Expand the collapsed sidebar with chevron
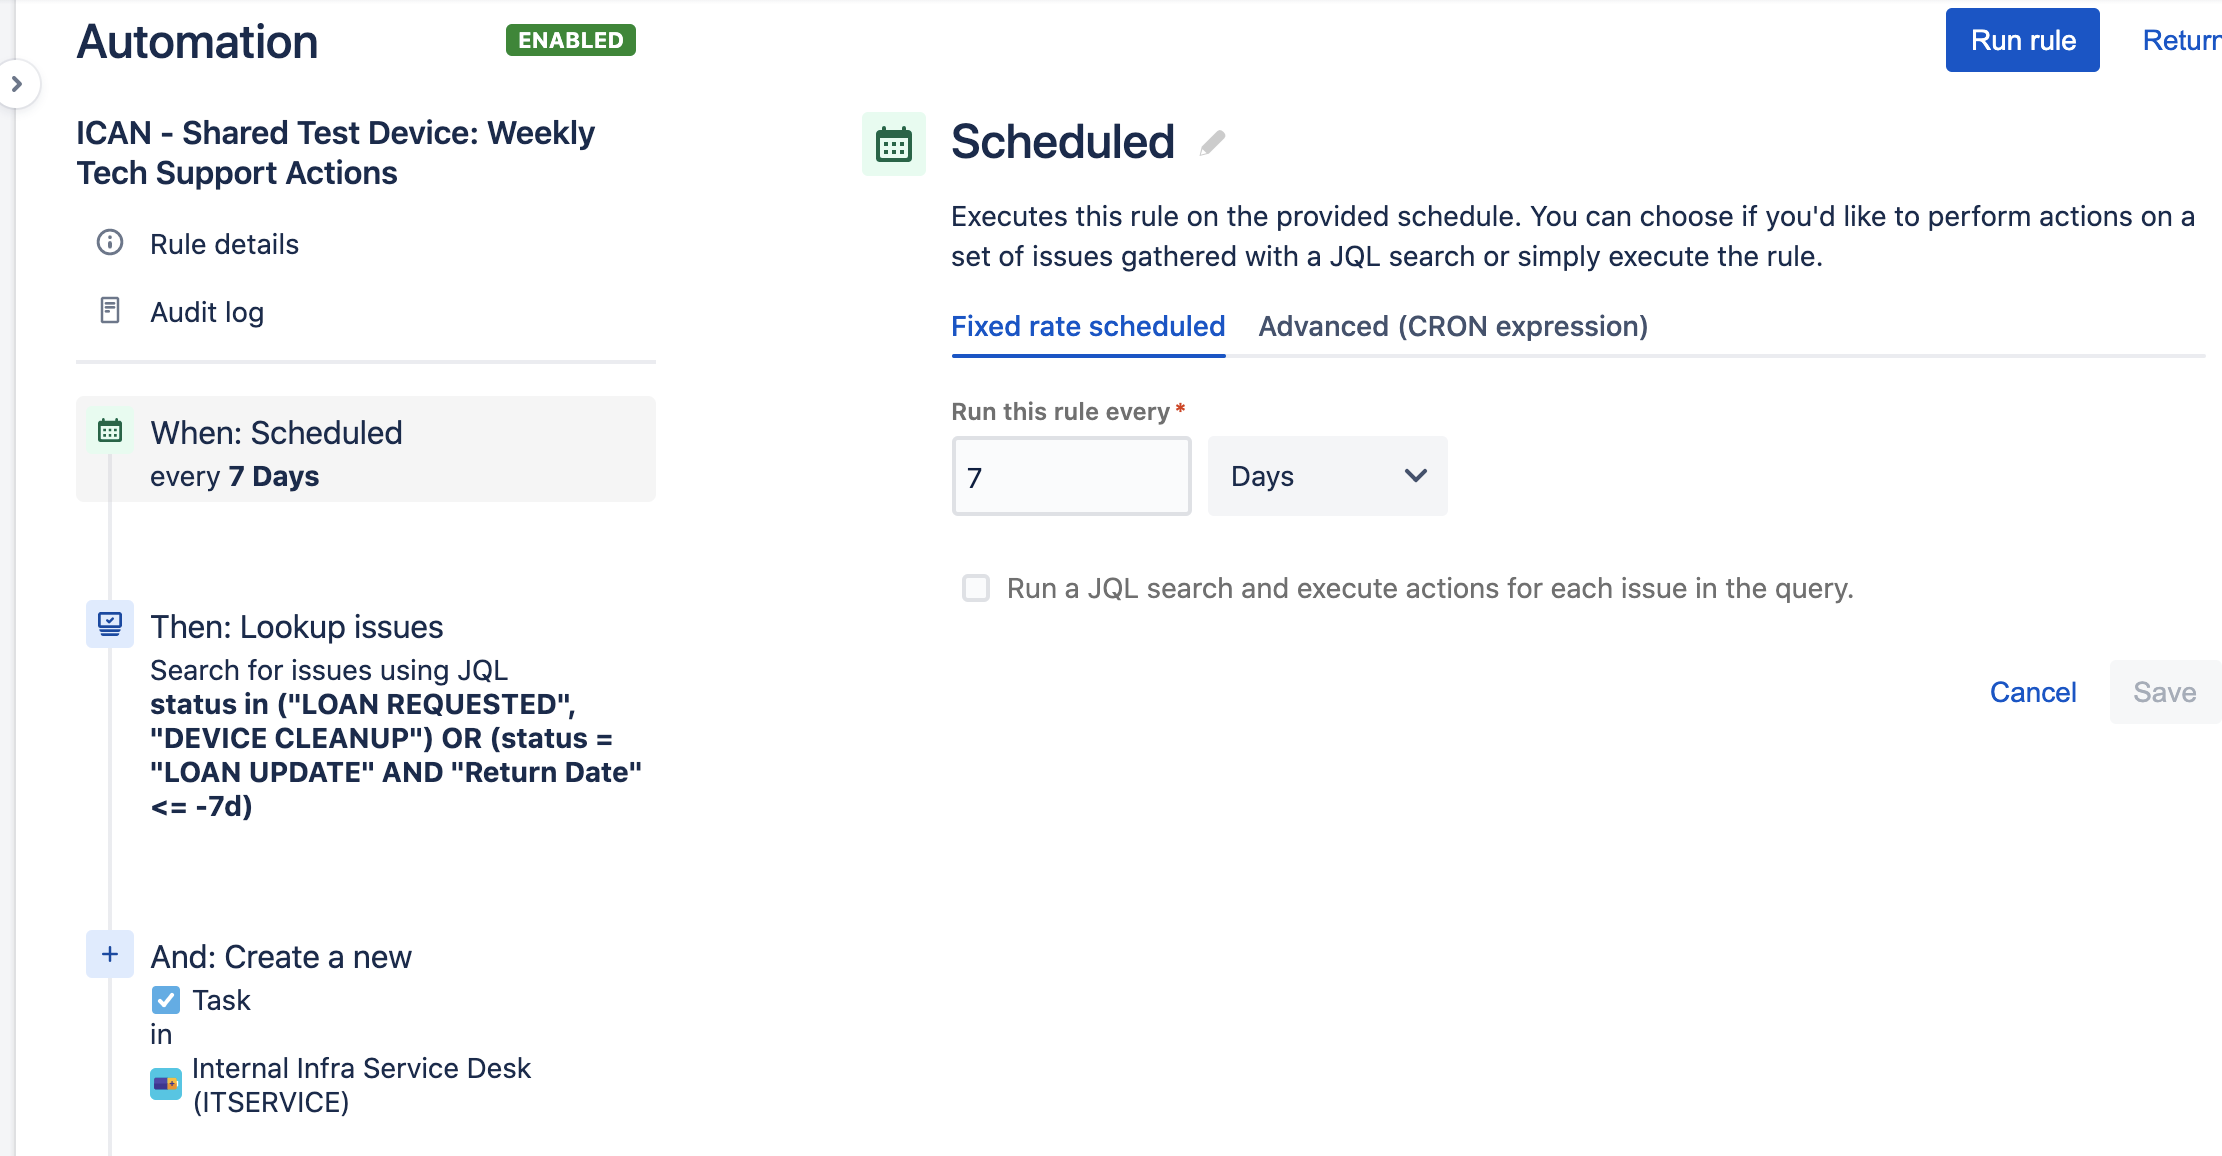This screenshot has width=2222, height=1156. click(x=17, y=84)
